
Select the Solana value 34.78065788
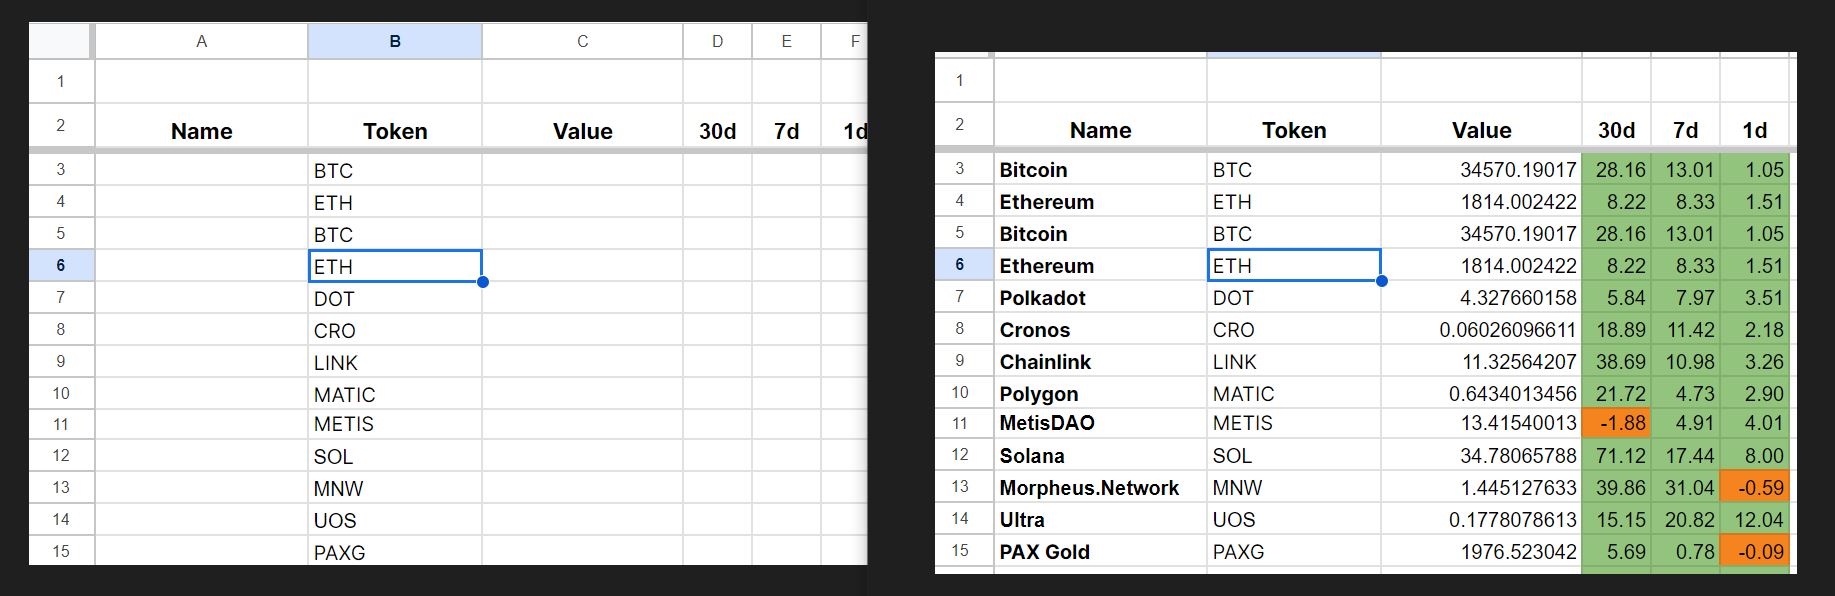pos(1481,456)
